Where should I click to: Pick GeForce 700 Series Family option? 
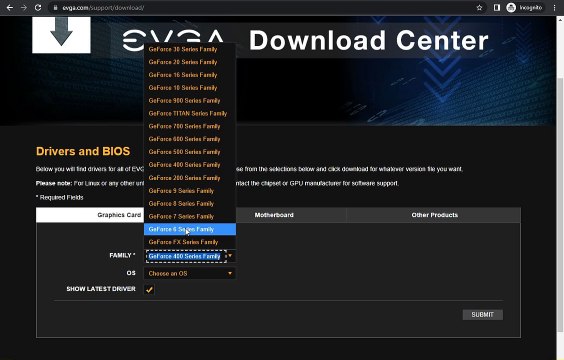pos(190,126)
